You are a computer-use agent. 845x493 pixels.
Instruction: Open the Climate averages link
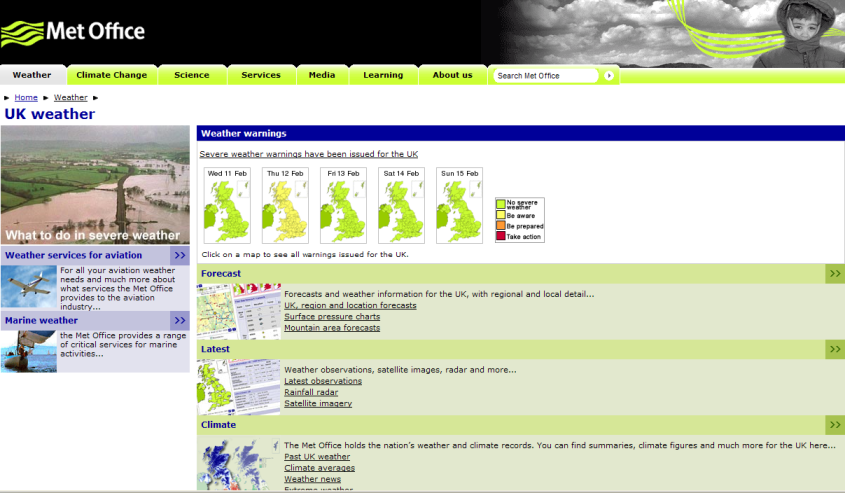[x=320, y=468]
